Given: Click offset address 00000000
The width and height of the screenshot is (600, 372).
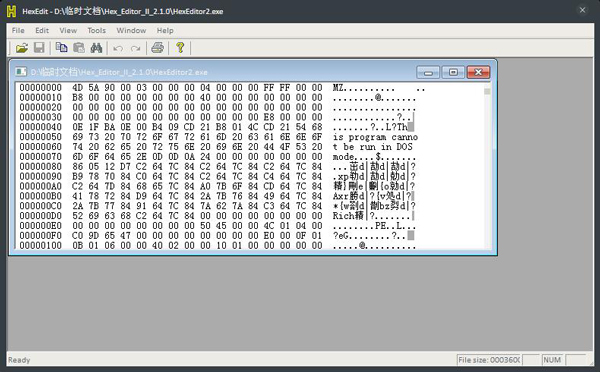Looking at the screenshot, I should pyautogui.click(x=41, y=88).
